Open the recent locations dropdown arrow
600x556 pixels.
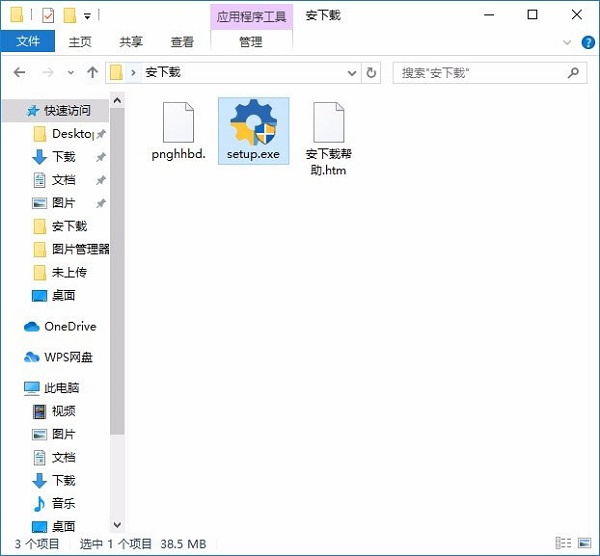click(71, 73)
